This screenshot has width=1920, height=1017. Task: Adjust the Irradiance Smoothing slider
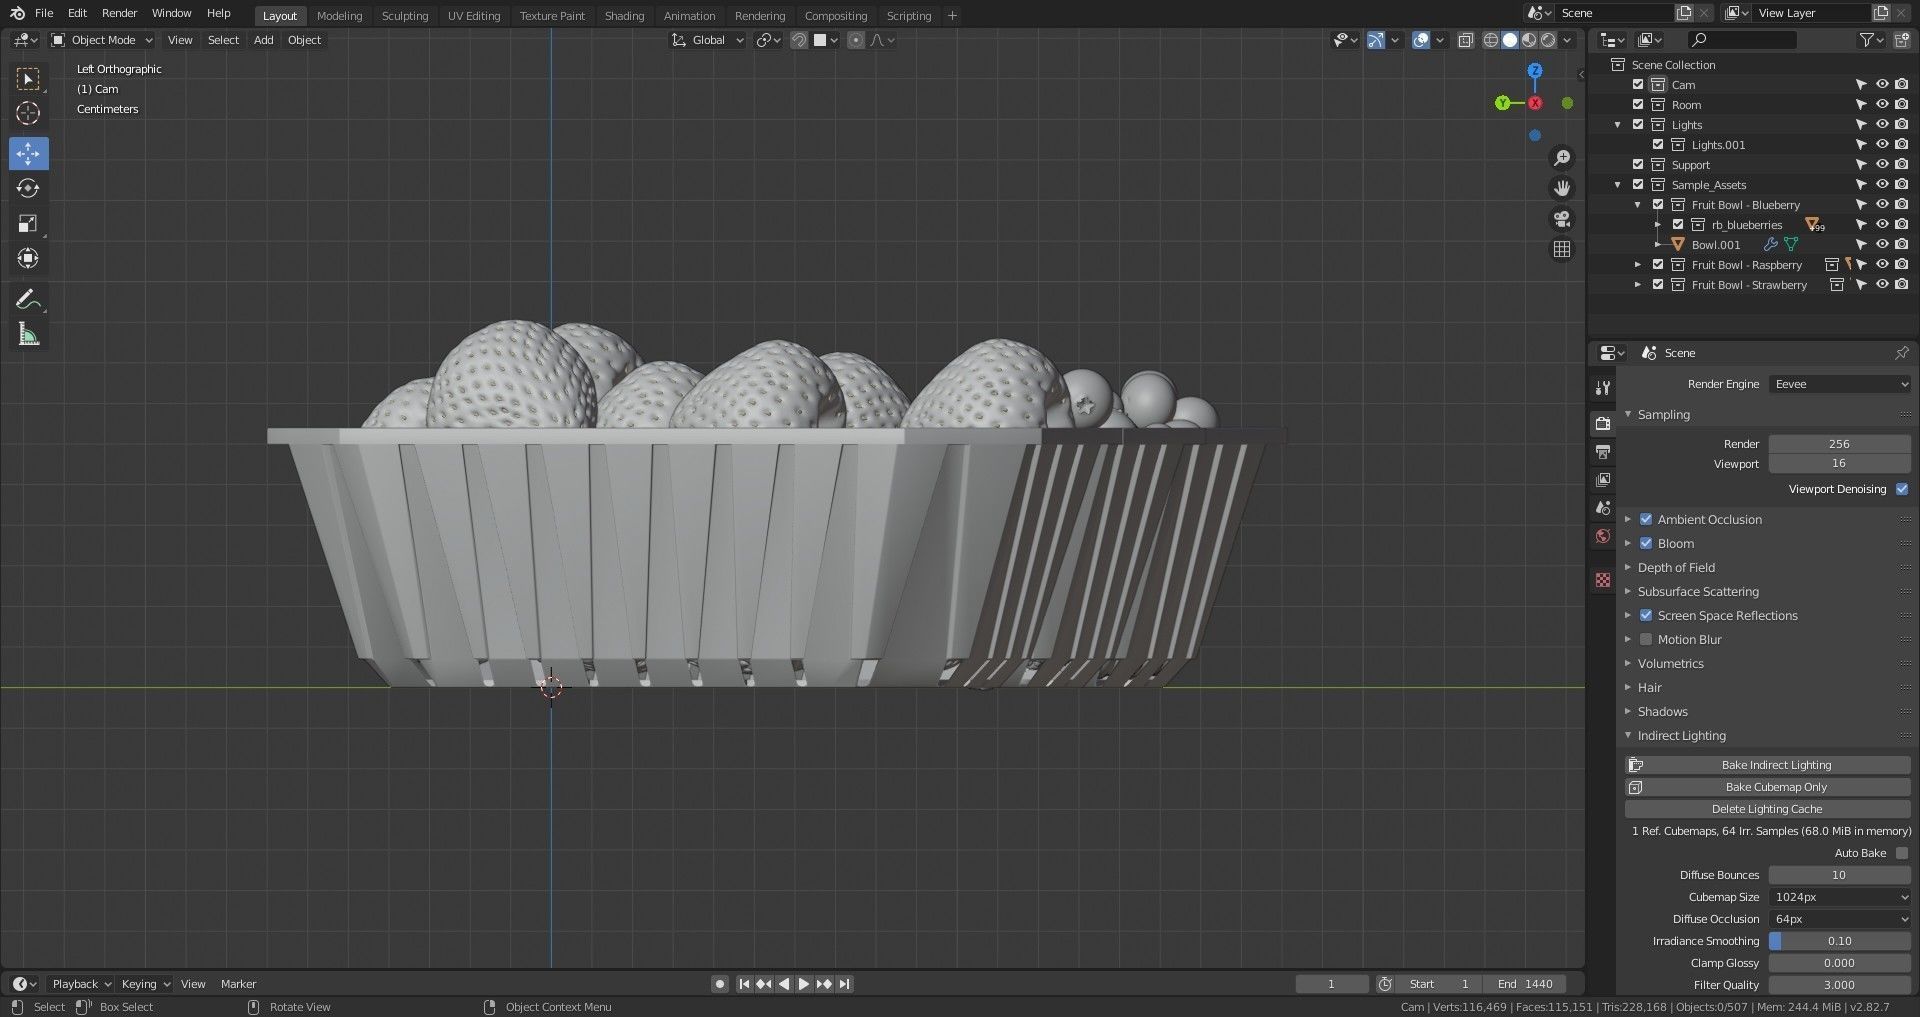pos(1839,941)
